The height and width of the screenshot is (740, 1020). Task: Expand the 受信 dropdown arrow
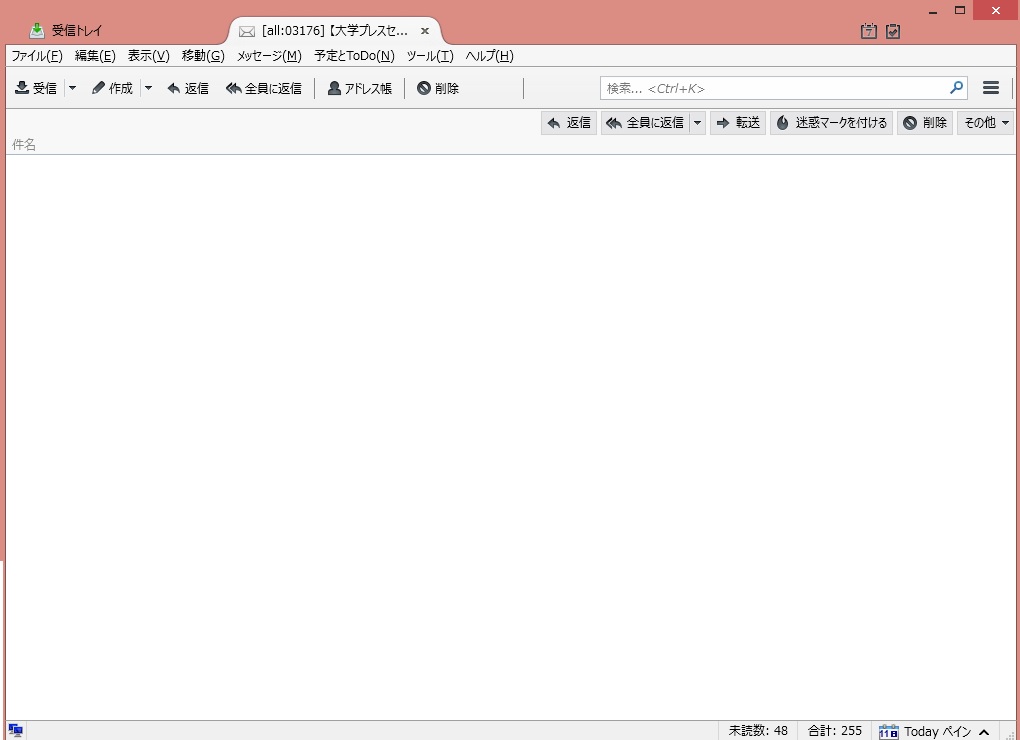pyautogui.click(x=72, y=88)
